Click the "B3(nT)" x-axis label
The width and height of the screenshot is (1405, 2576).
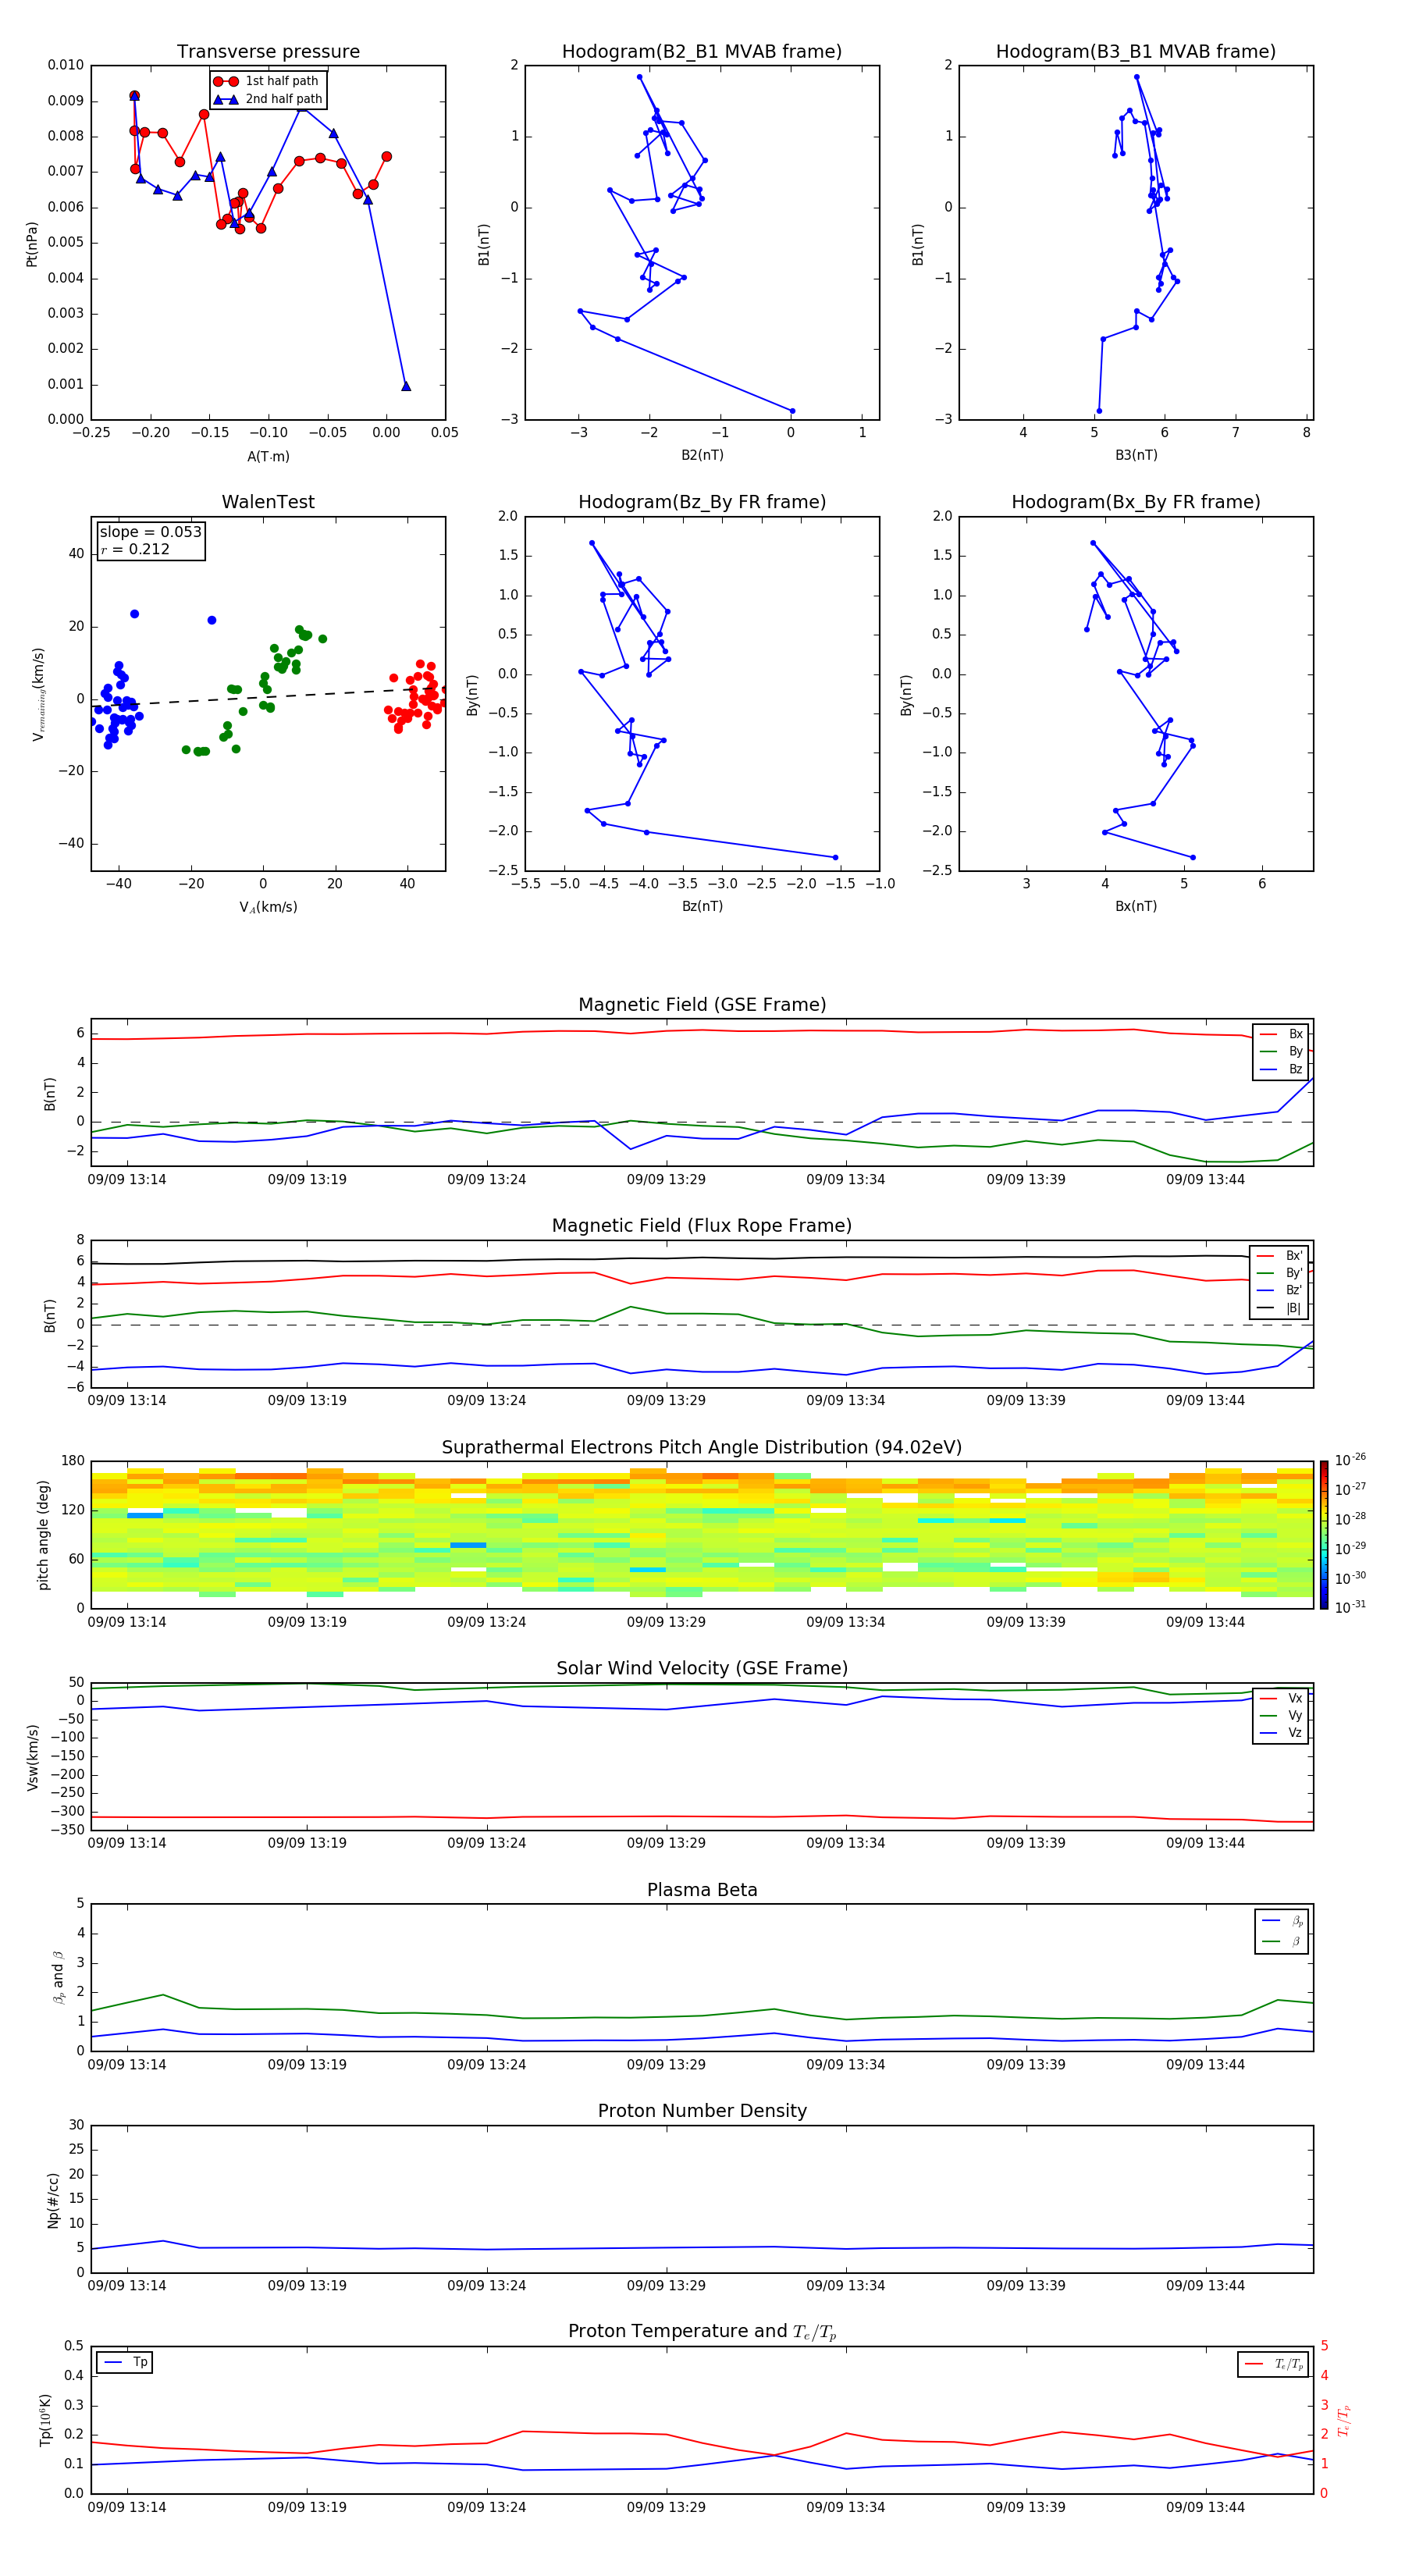(1136, 455)
